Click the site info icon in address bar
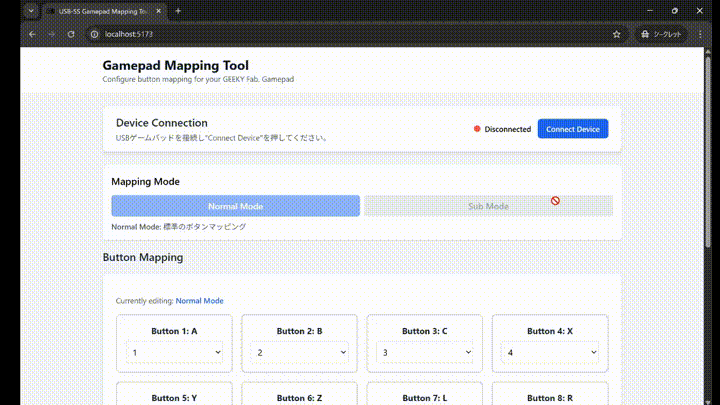The height and width of the screenshot is (405, 720). (x=94, y=34)
